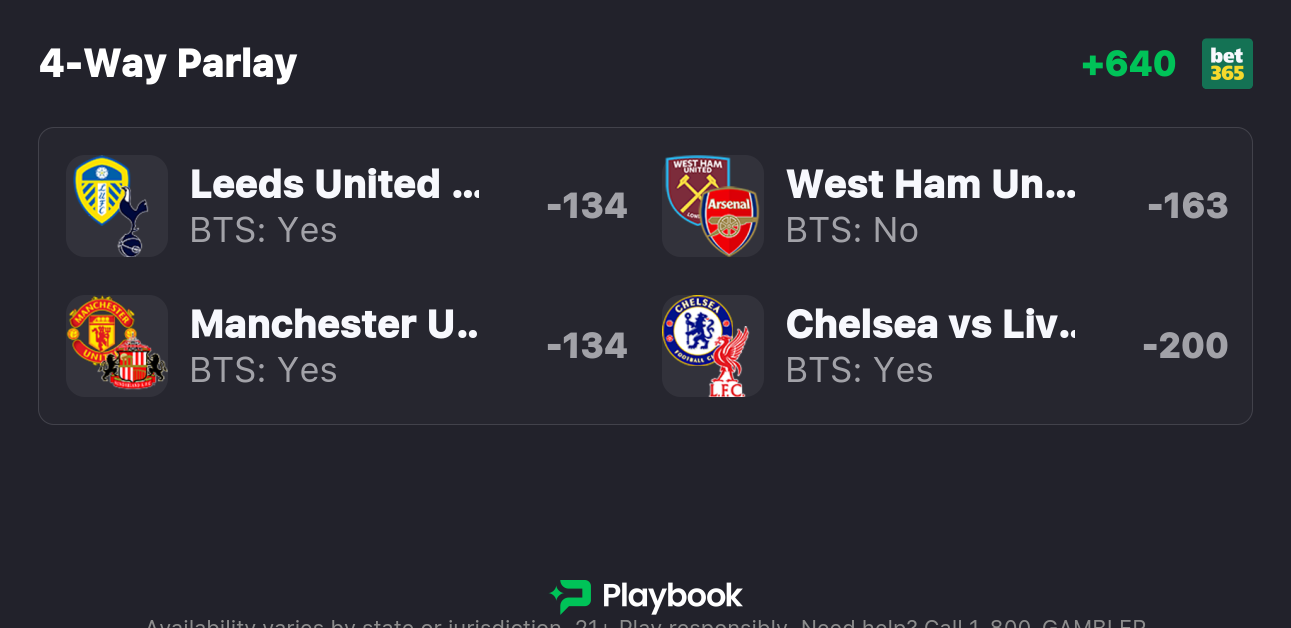Click BTS: Yes under Leeds United
The width and height of the screenshot is (1291, 628).
(264, 231)
